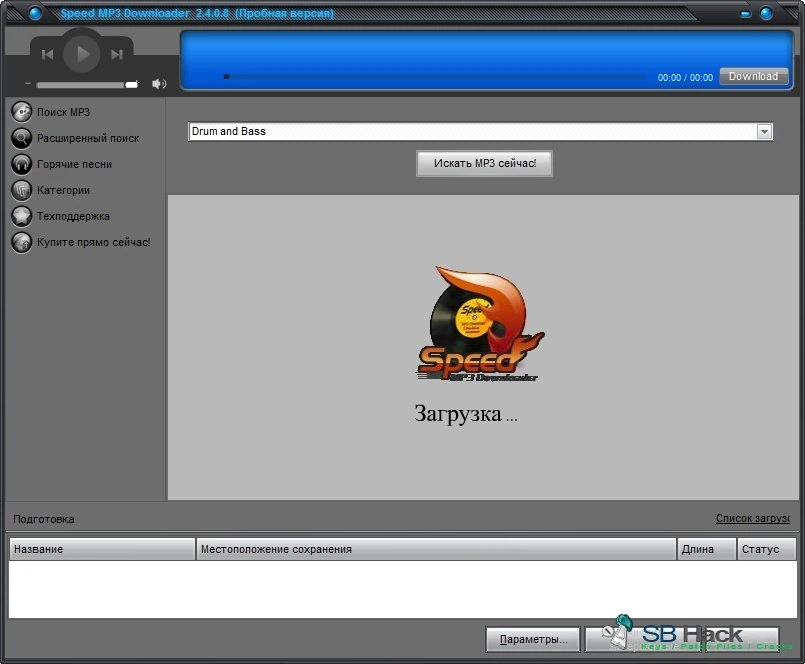Viewport: 805px width, 664px height.
Task: Click Искать MP3 сейчас! button
Action: (x=484, y=163)
